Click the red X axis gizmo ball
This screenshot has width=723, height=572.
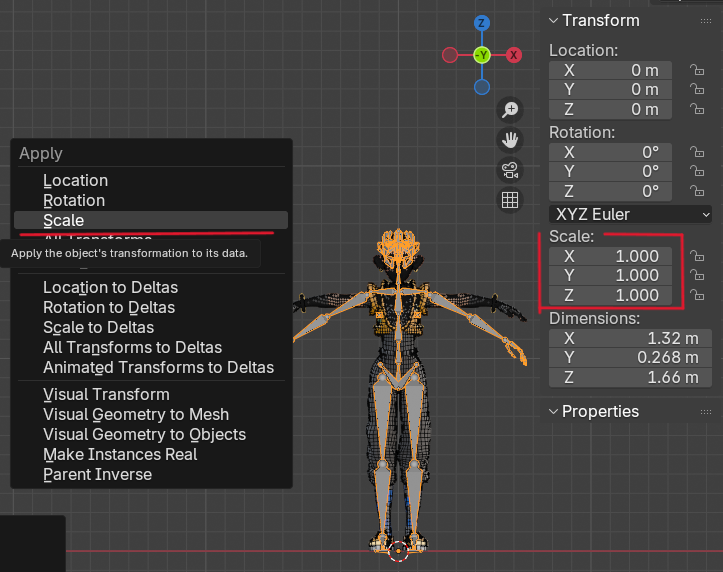point(513,55)
